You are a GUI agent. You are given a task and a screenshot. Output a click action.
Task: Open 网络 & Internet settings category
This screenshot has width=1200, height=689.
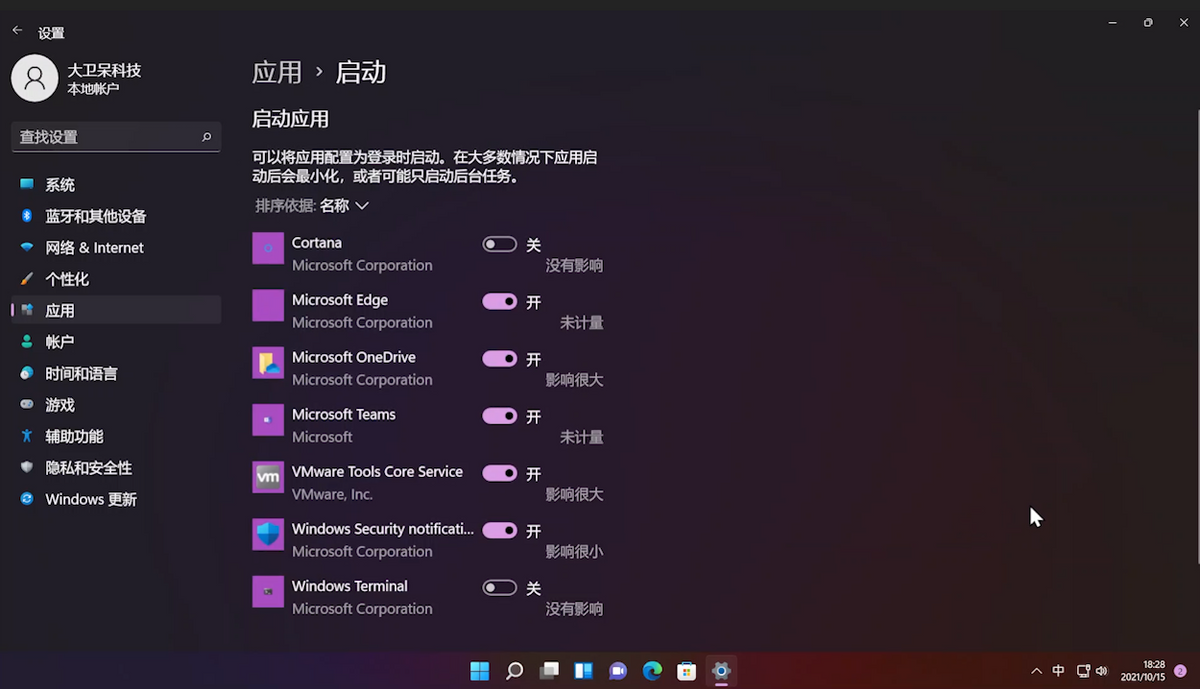[116, 248]
